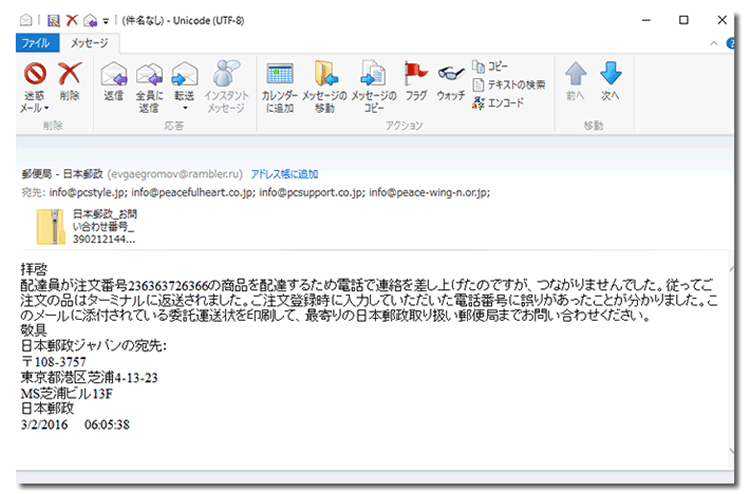750x494 pixels.
Task: Start an instant message (インスタントメッセージ)
Action: point(227,87)
